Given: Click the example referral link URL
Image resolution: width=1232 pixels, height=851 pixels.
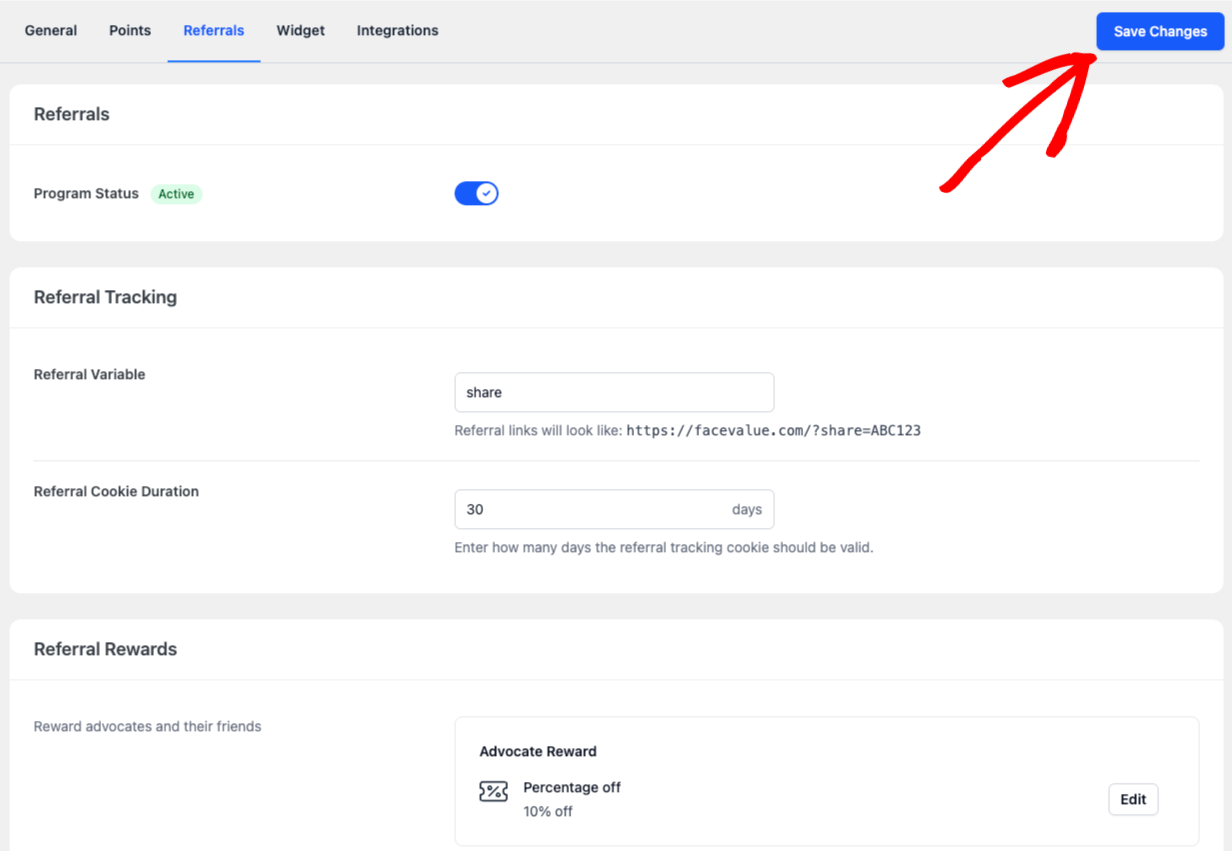Looking at the screenshot, I should pos(773,431).
